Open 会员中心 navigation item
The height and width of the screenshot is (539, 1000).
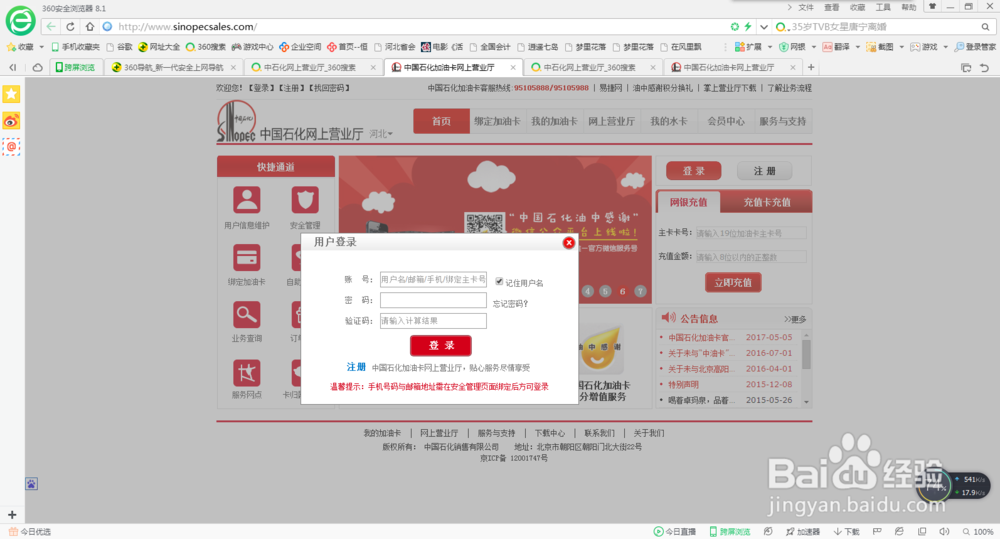click(726, 121)
